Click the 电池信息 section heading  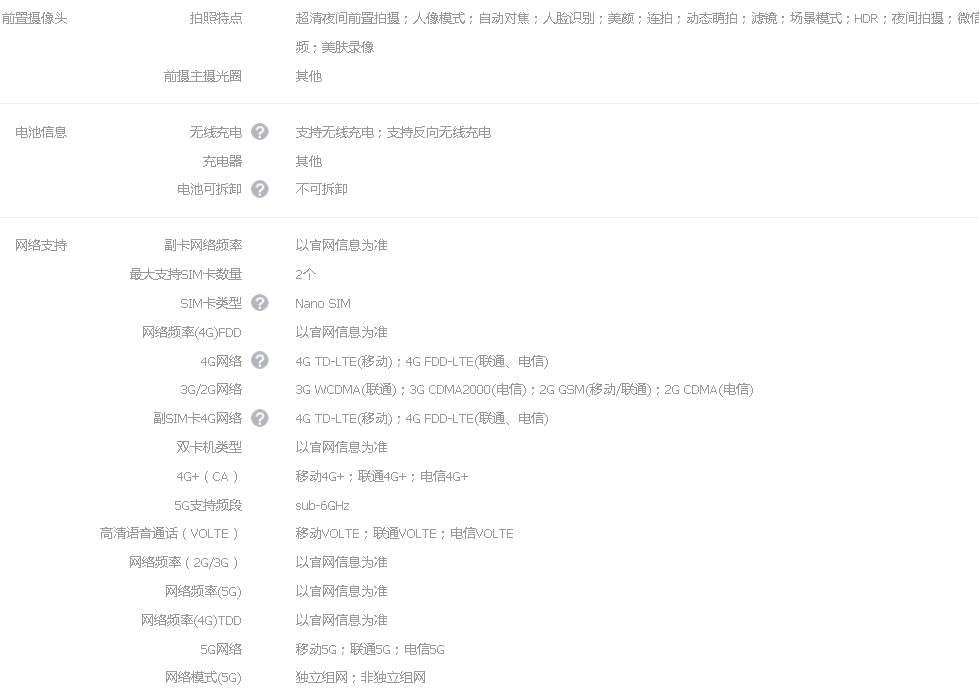[x=41, y=132]
